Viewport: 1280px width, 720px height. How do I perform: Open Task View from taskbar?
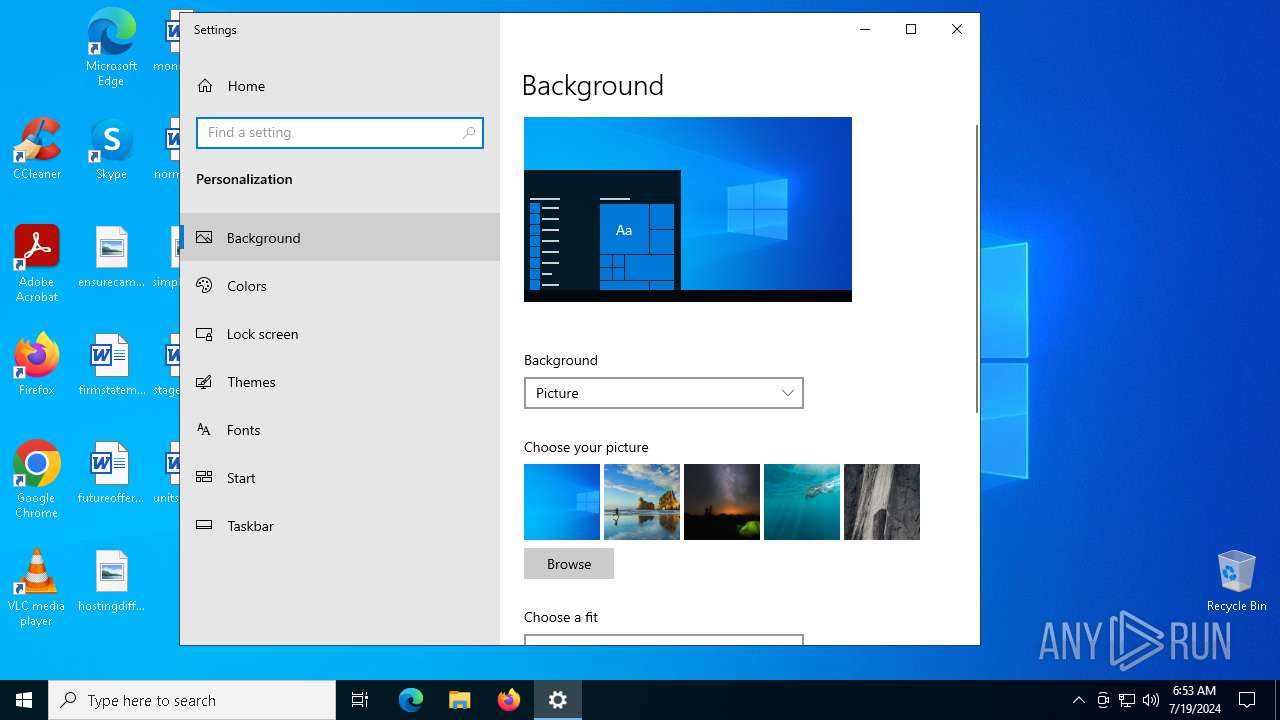click(360, 700)
